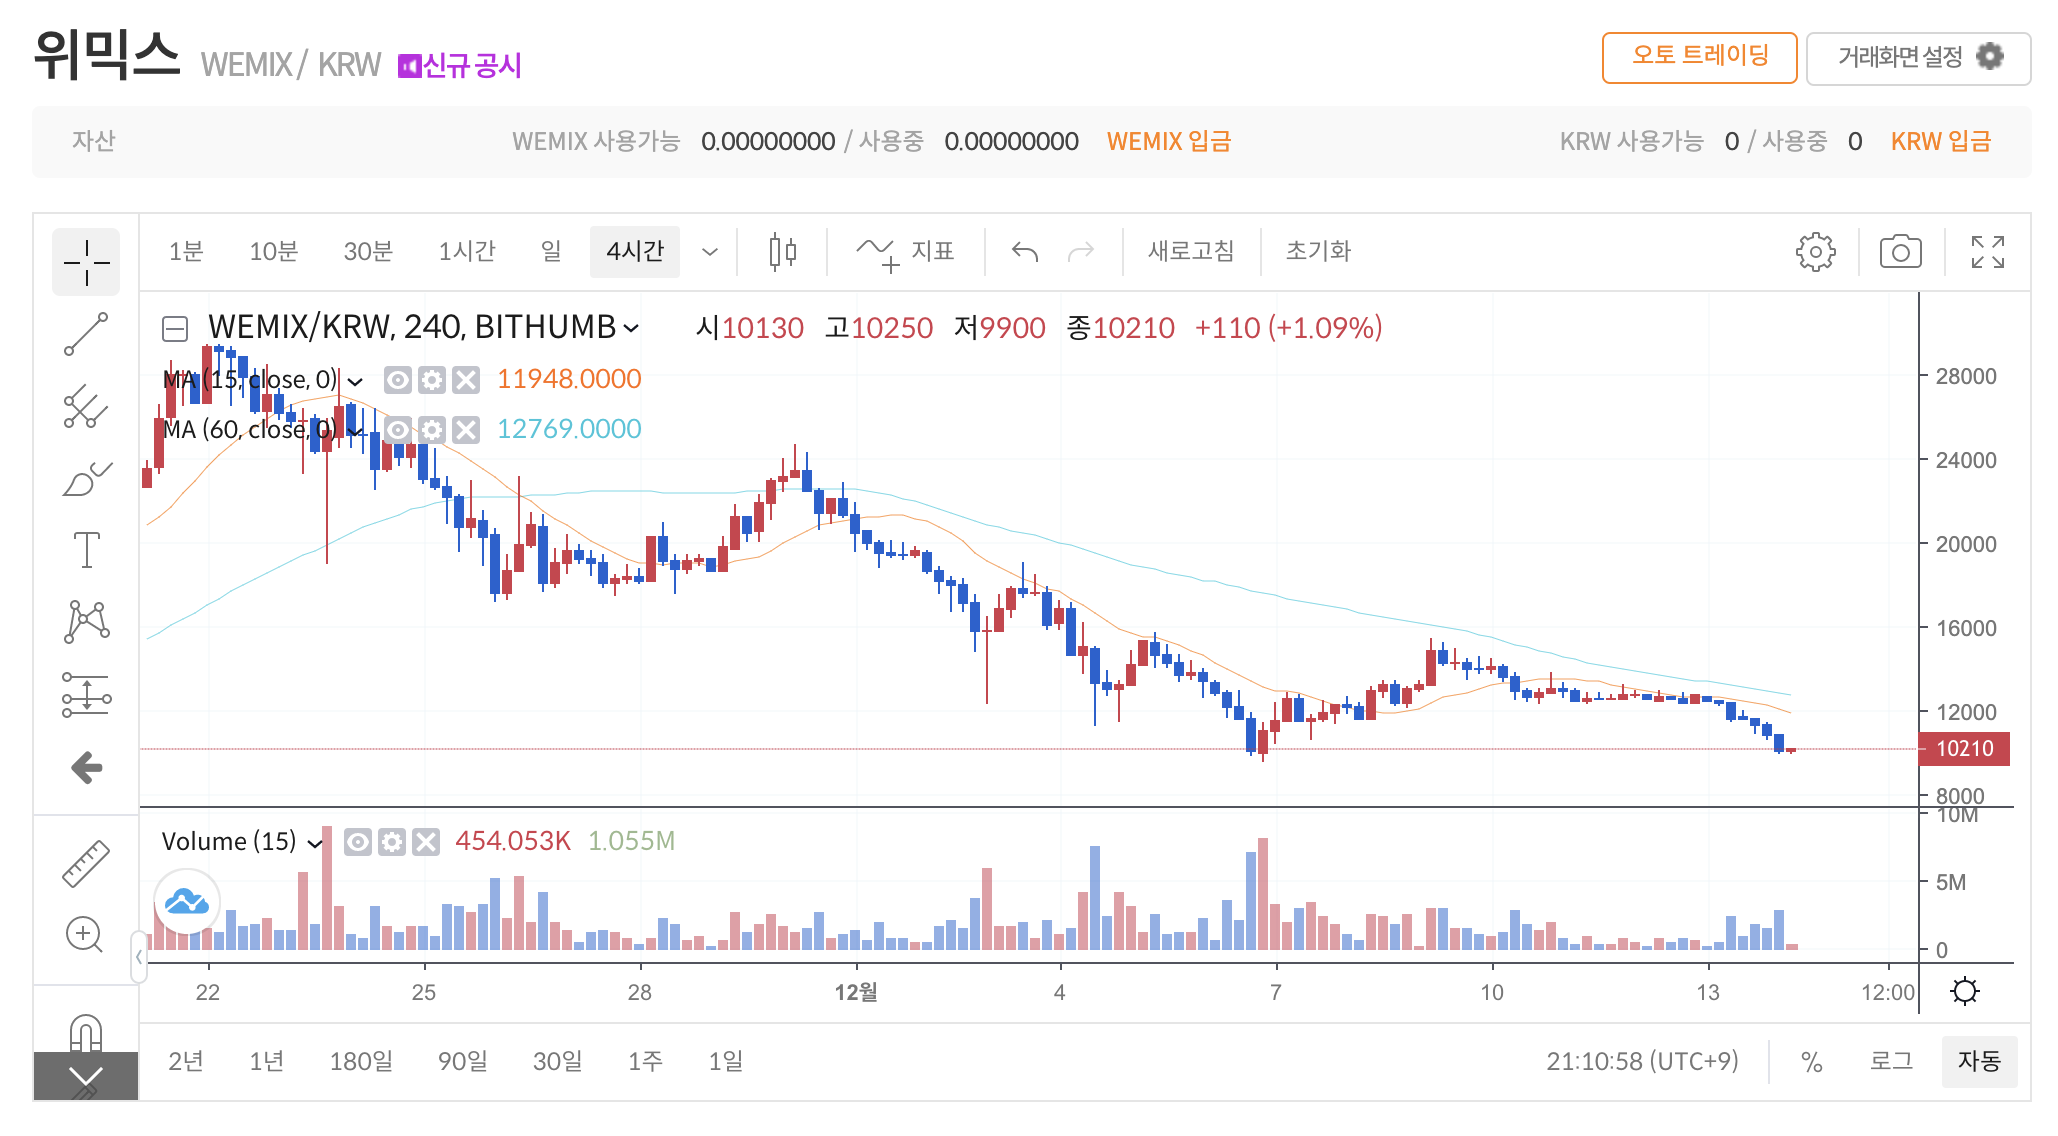Select the trend line drawing tool
Screen dimensions: 2058x1136
click(x=86, y=334)
